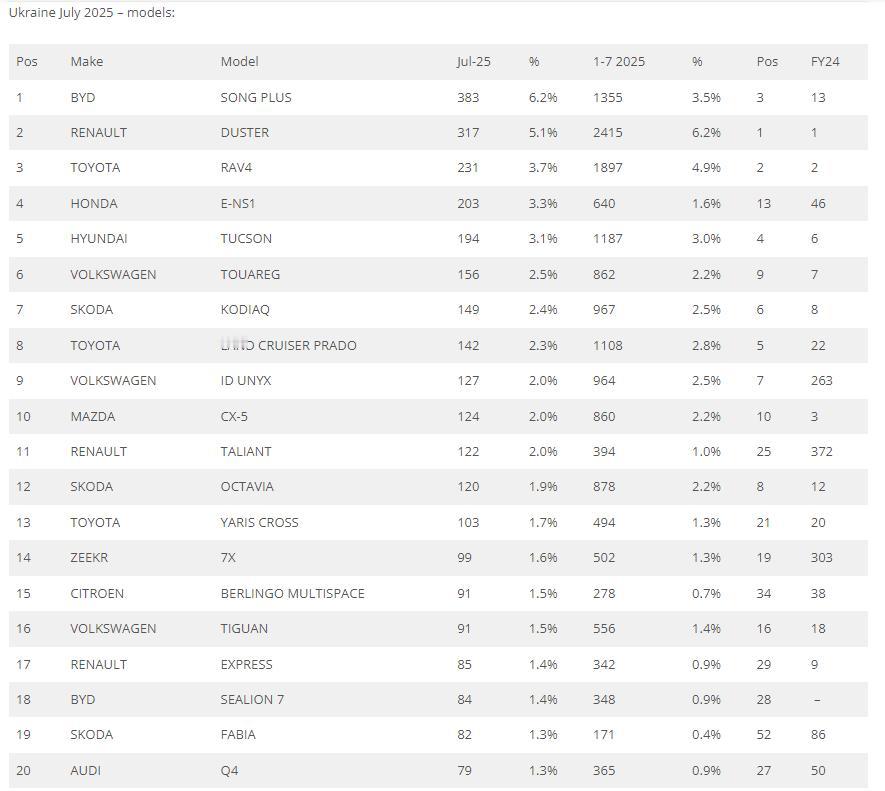
Task: Click the 1-7 2025 column header
Action: (618, 61)
